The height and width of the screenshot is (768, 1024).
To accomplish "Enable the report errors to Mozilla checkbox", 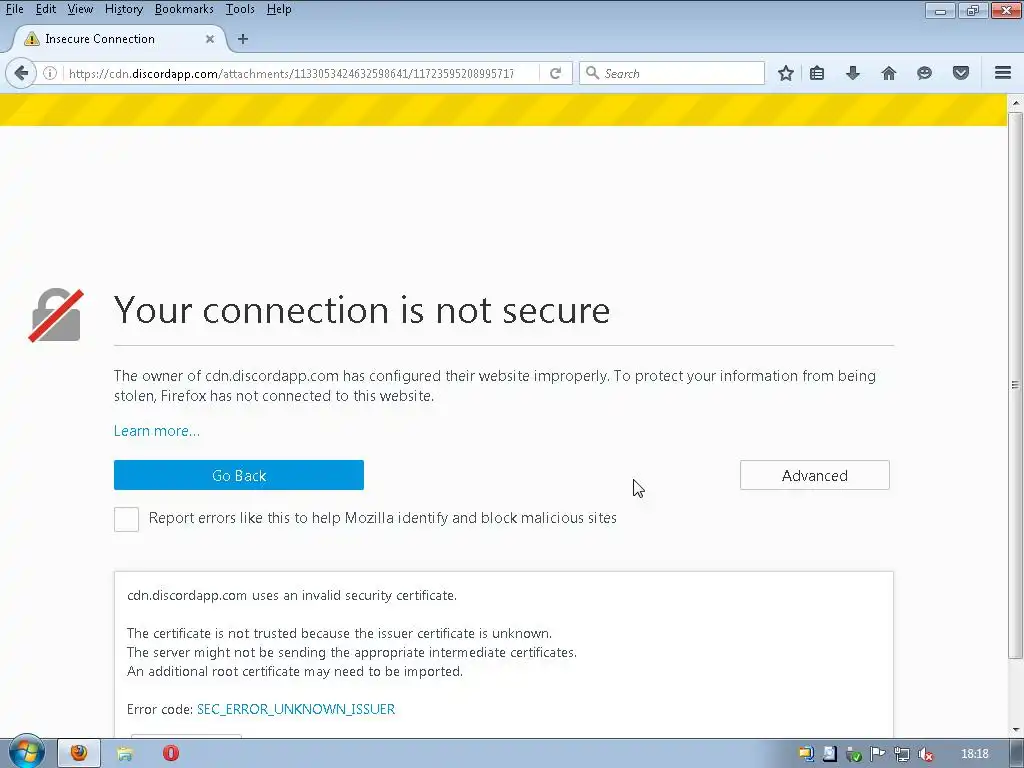I will coord(126,519).
